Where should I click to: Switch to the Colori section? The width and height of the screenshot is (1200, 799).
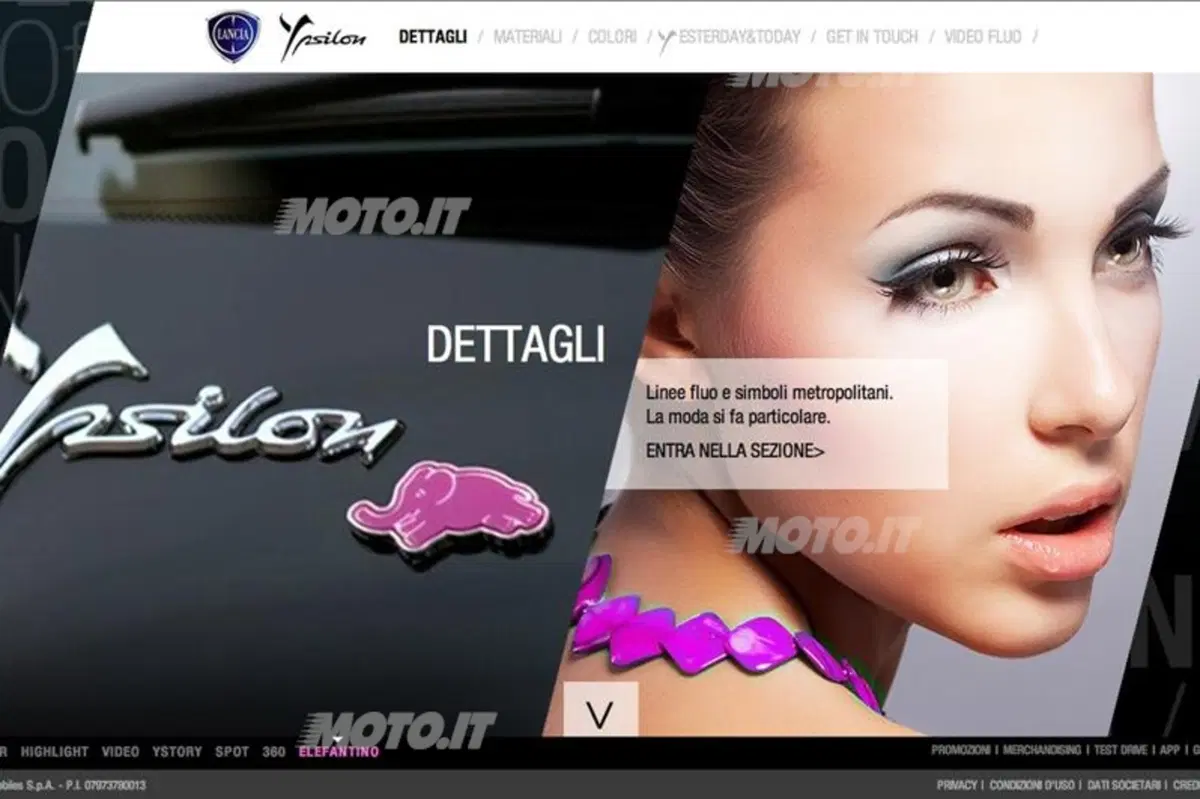click(612, 37)
